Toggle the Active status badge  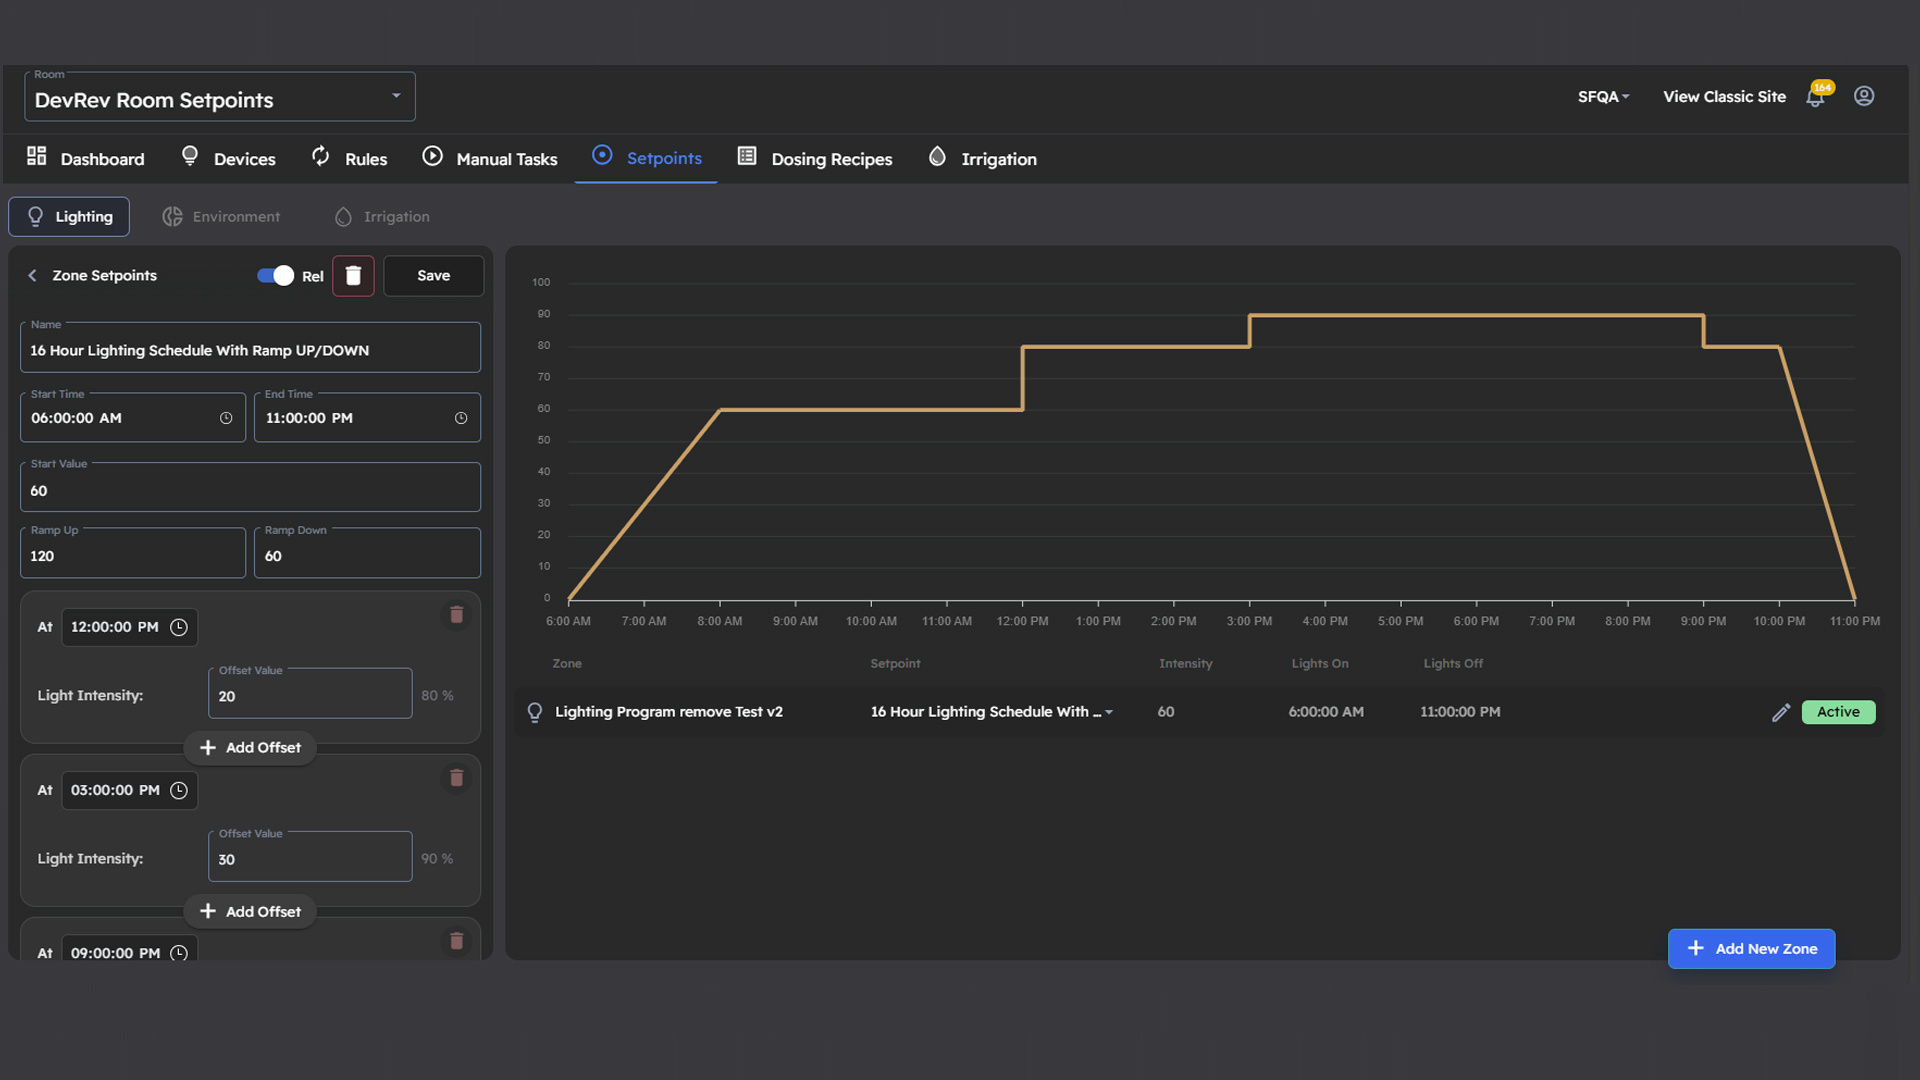pos(1838,712)
